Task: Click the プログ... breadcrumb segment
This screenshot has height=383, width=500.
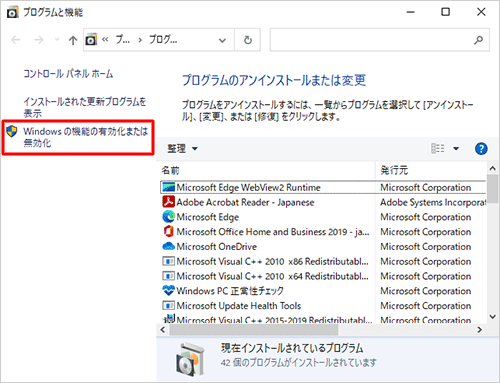Action: pos(163,40)
